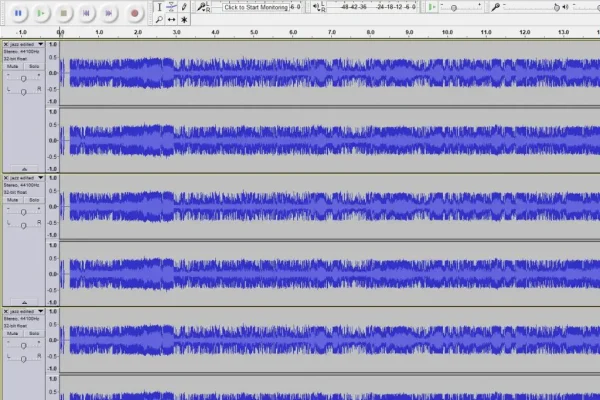Start playback with the green Play button
The width and height of the screenshot is (600, 400).
pos(41,13)
